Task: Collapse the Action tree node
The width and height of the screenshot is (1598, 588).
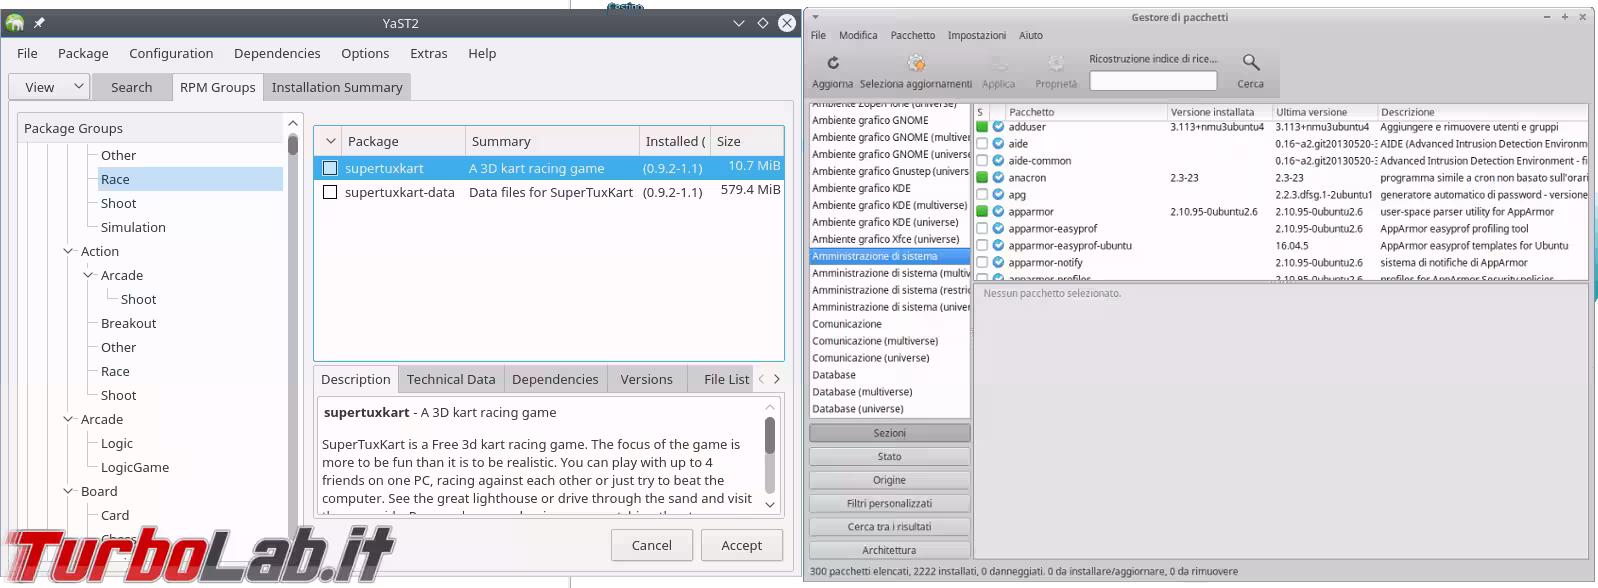Action: pyautogui.click(x=68, y=251)
